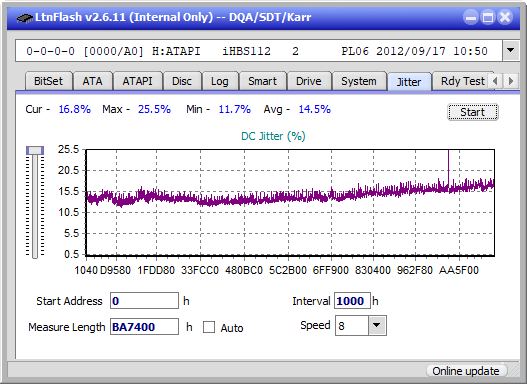Click the Interval input field

[x=352, y=300]
